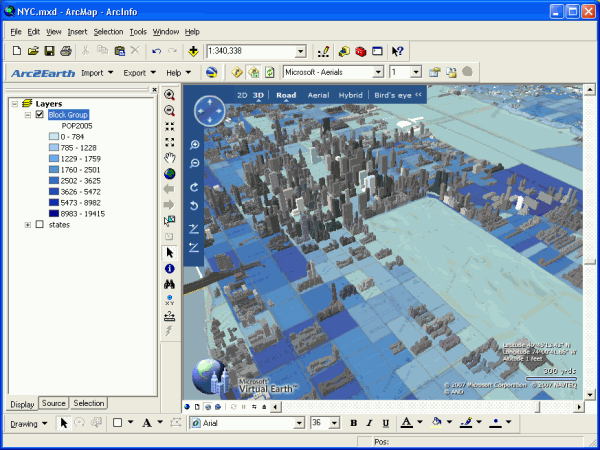Screen dimensions: 600x450
Task: Open the What's This help pointer
Action: pyautogui.click(x=398, y=51)
